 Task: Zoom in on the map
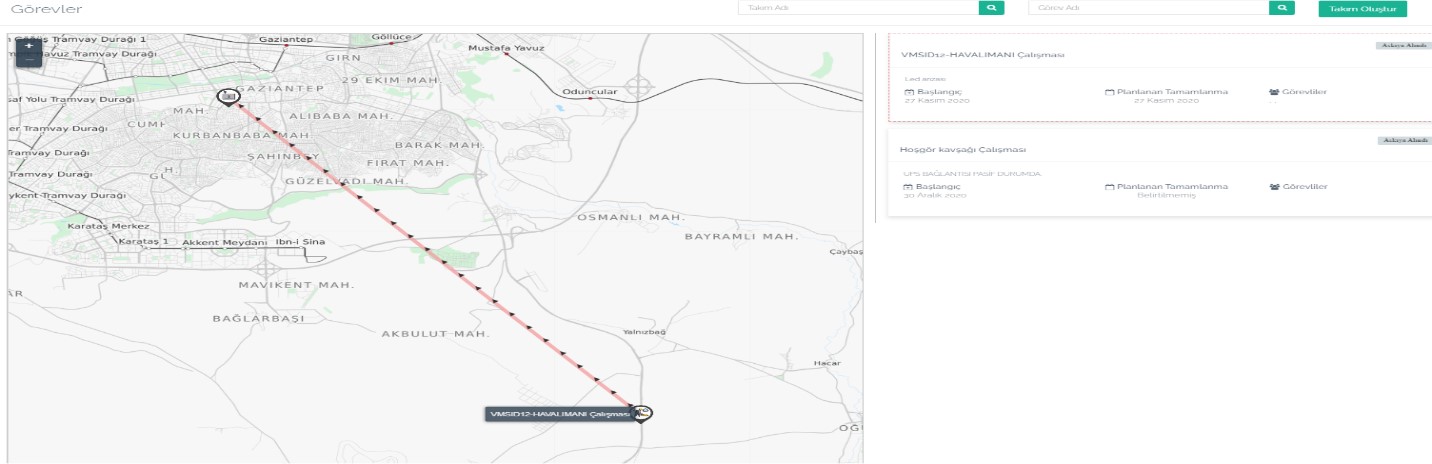pyautogui.click(x=29, y=46)
